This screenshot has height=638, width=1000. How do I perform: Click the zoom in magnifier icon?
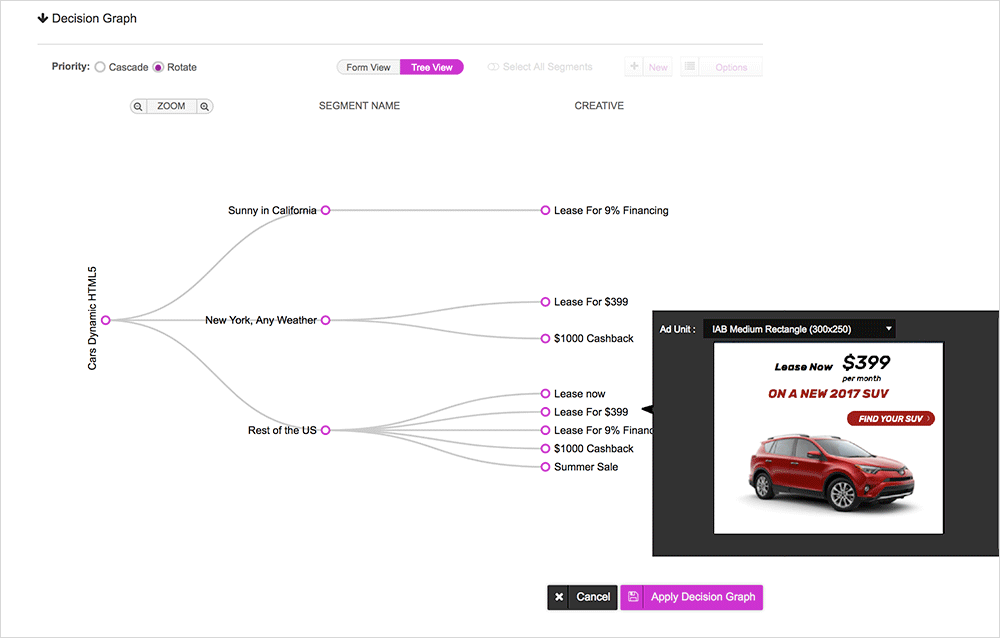(x=204, y=106)
